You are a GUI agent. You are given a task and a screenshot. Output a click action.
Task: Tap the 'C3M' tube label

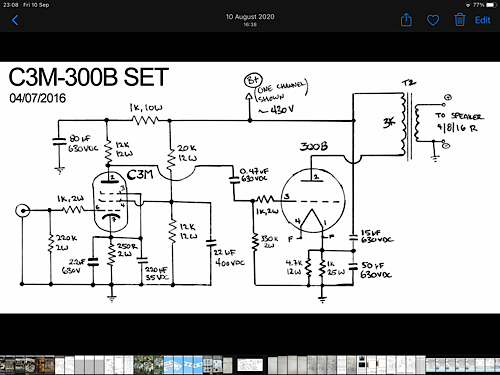tap(140, 174)
